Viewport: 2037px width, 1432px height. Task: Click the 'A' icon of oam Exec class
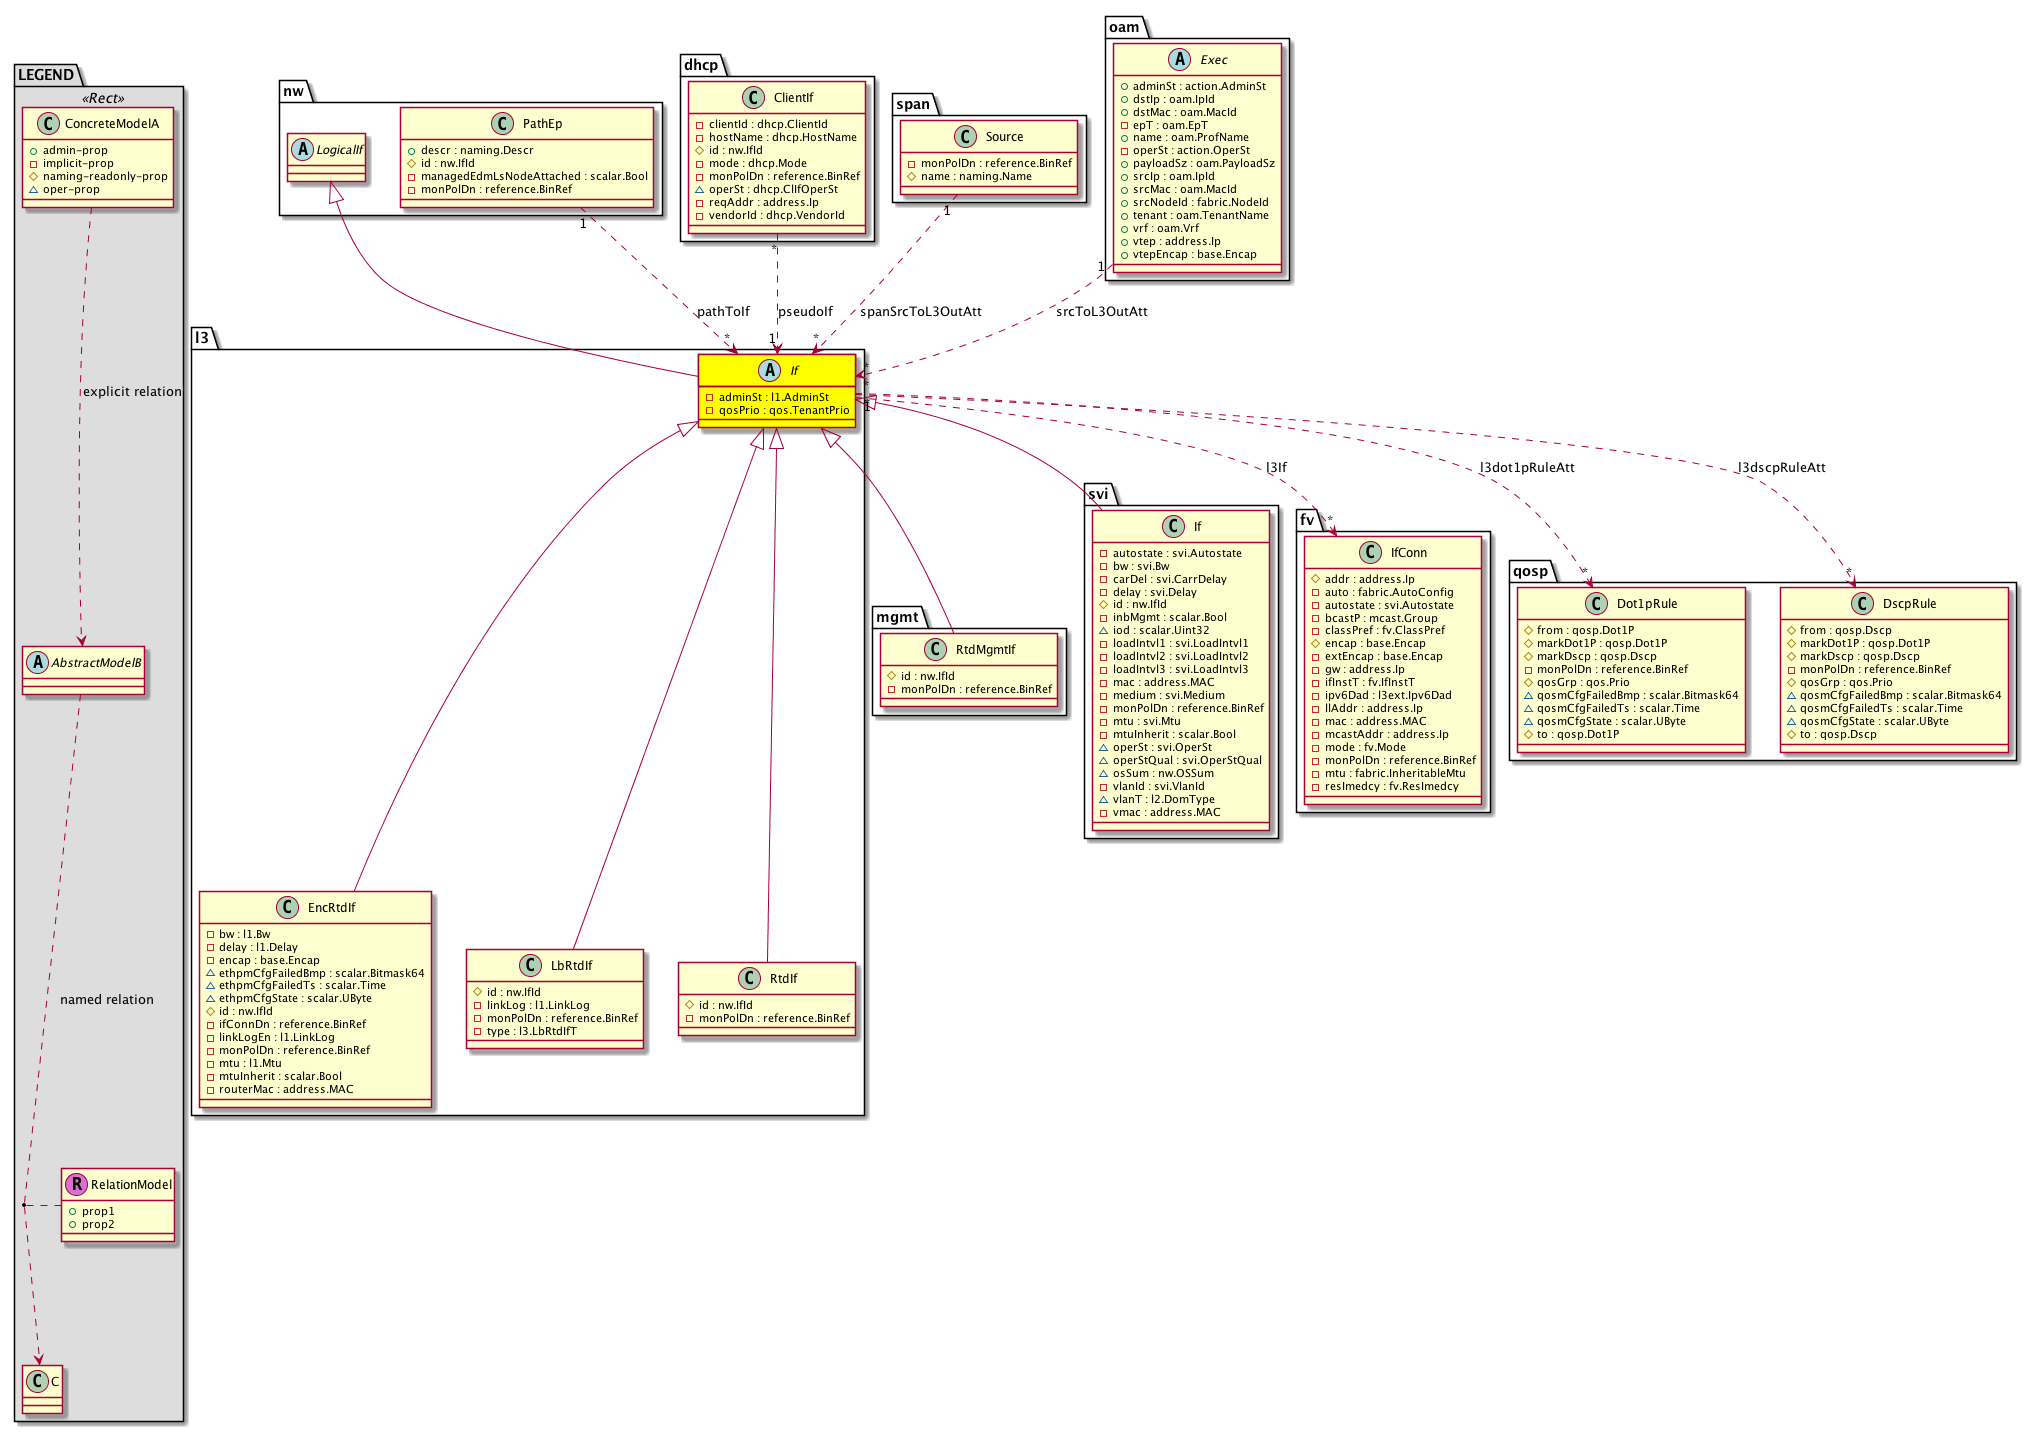(x=1179, y=59)
